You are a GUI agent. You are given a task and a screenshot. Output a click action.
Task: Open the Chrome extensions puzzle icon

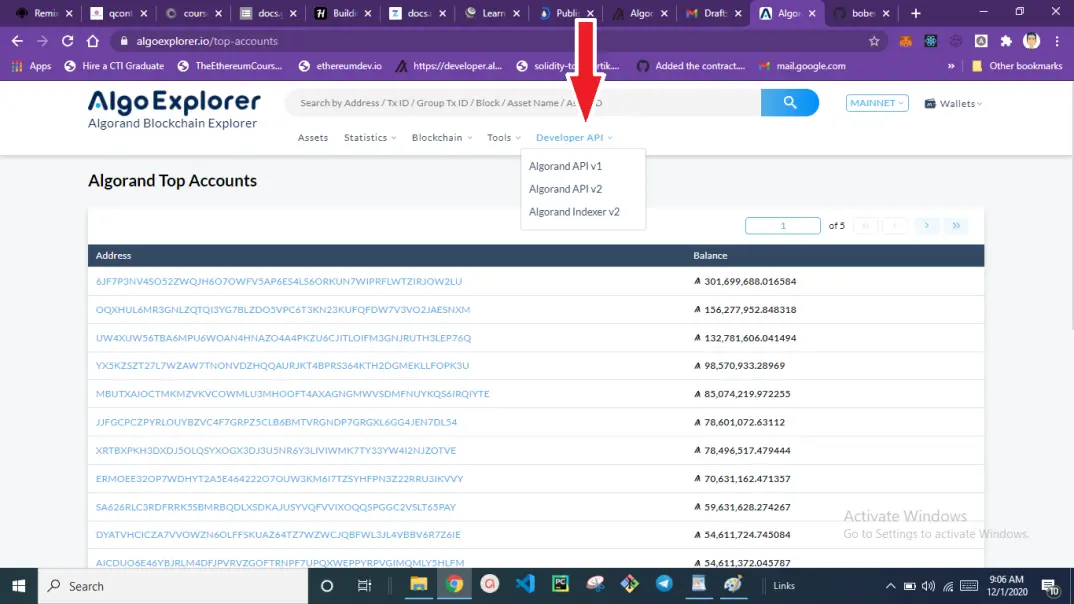pos(1006,41)
